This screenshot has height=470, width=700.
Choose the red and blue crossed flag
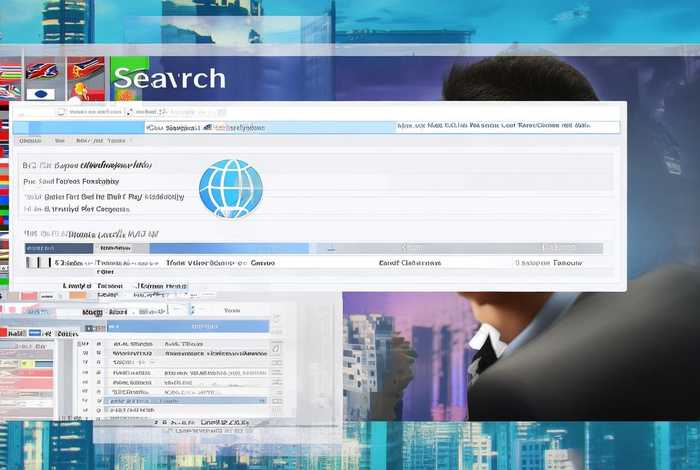(x=41, y=71)
